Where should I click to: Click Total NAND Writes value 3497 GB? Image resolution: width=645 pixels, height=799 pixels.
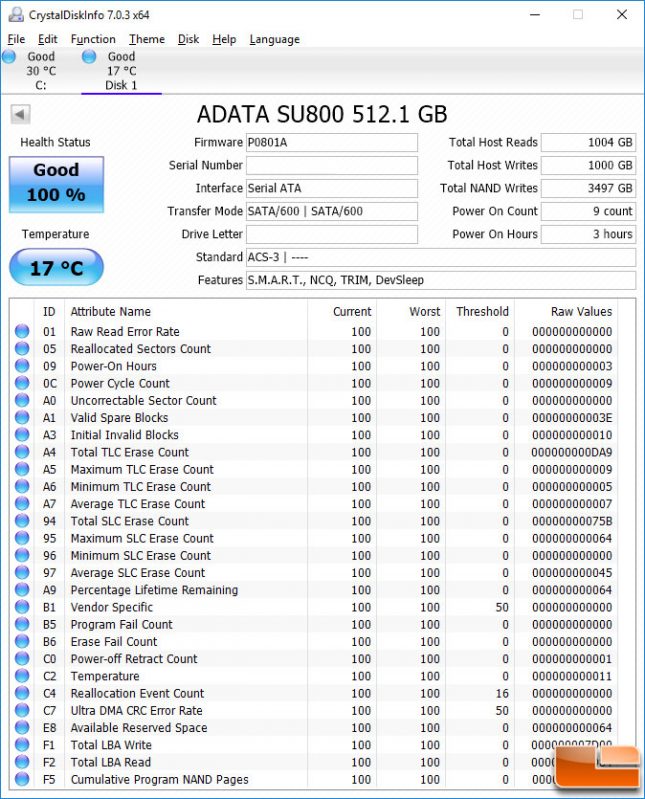point(588,188)
